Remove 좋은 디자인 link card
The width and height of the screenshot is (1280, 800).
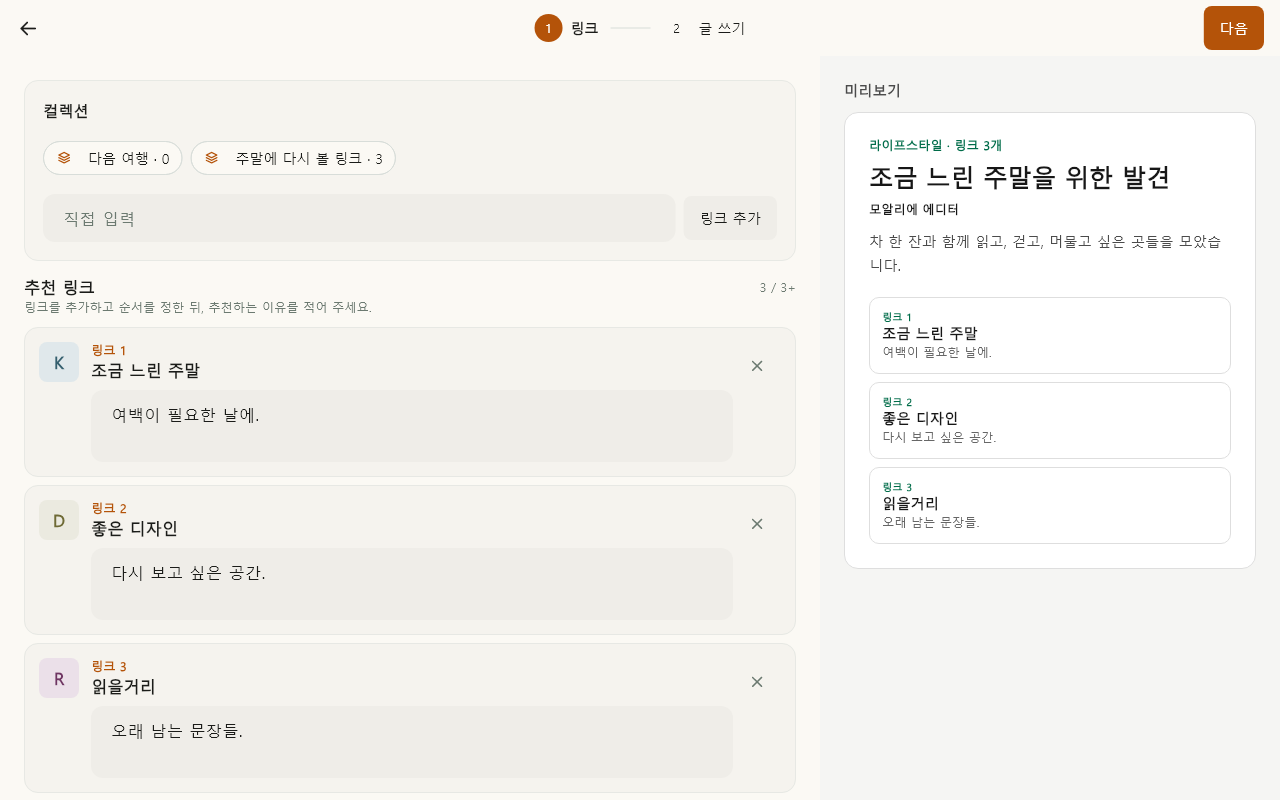point(757,524)
